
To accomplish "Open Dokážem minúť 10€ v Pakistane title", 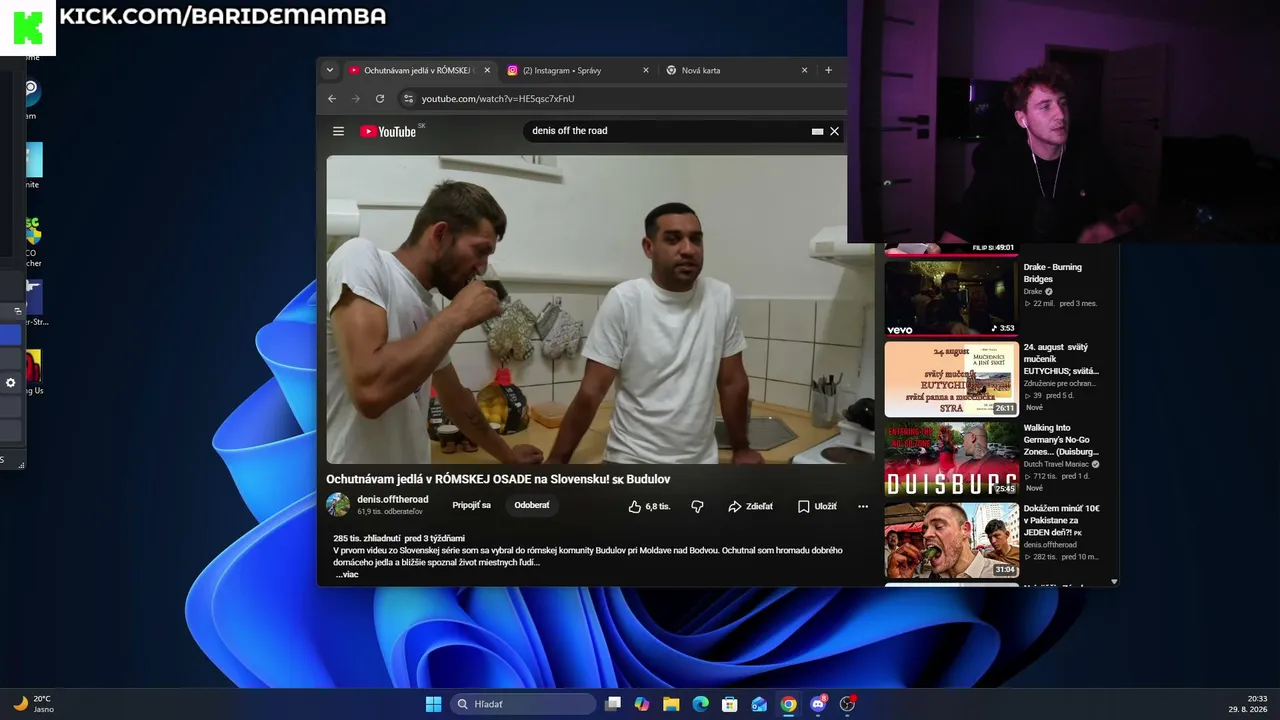I will [x=1061, y=520].
